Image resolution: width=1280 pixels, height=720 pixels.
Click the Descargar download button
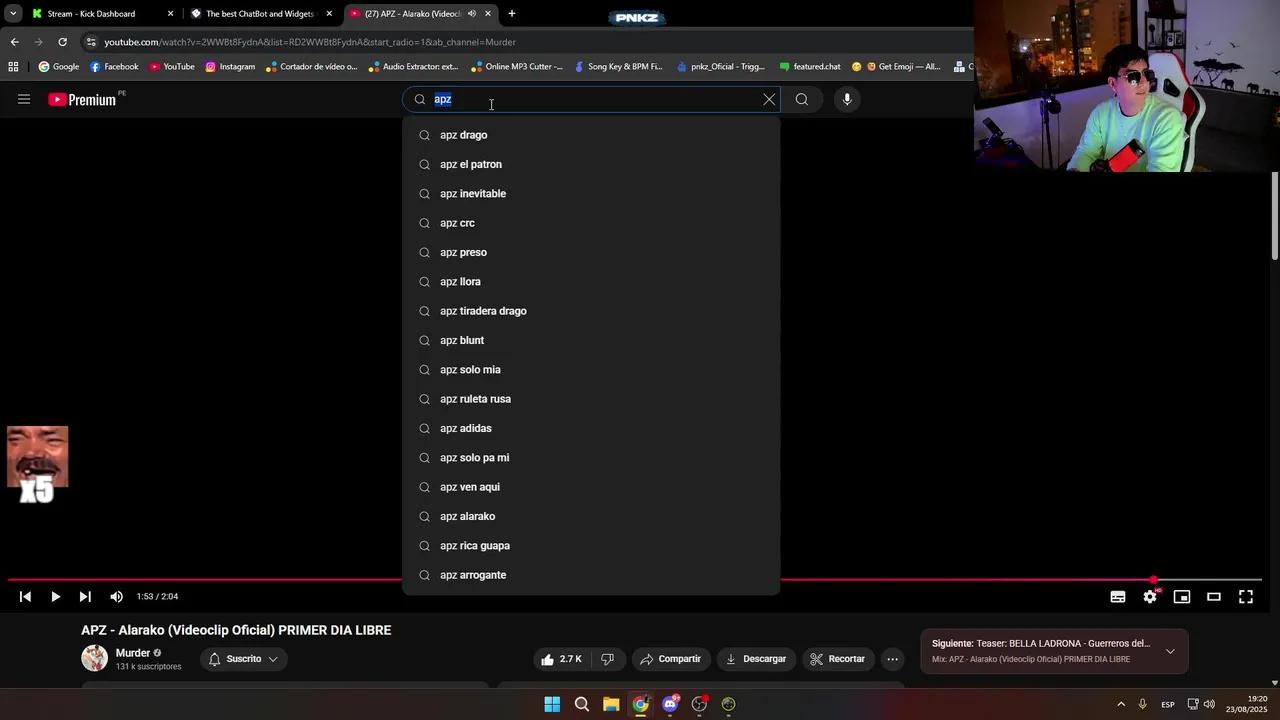point(755,659)
